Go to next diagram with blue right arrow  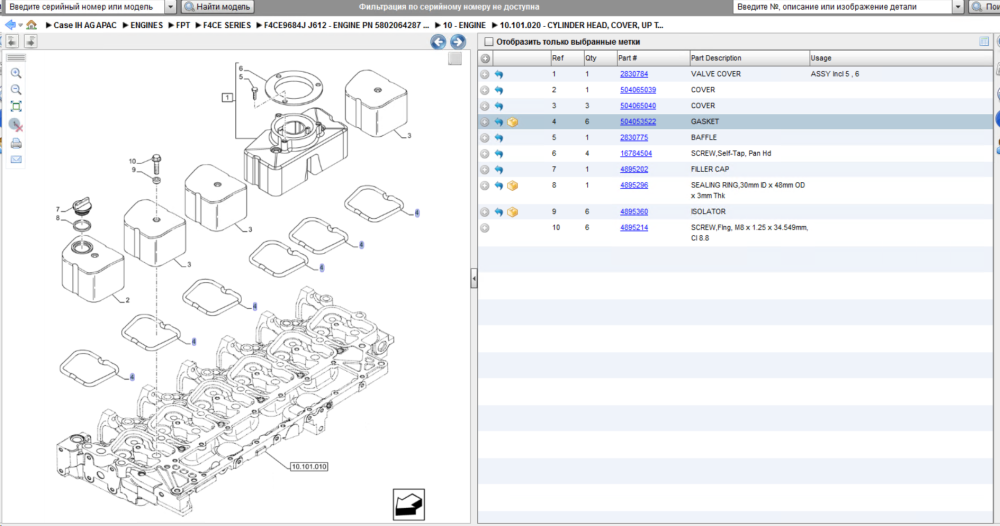point(458,42)
